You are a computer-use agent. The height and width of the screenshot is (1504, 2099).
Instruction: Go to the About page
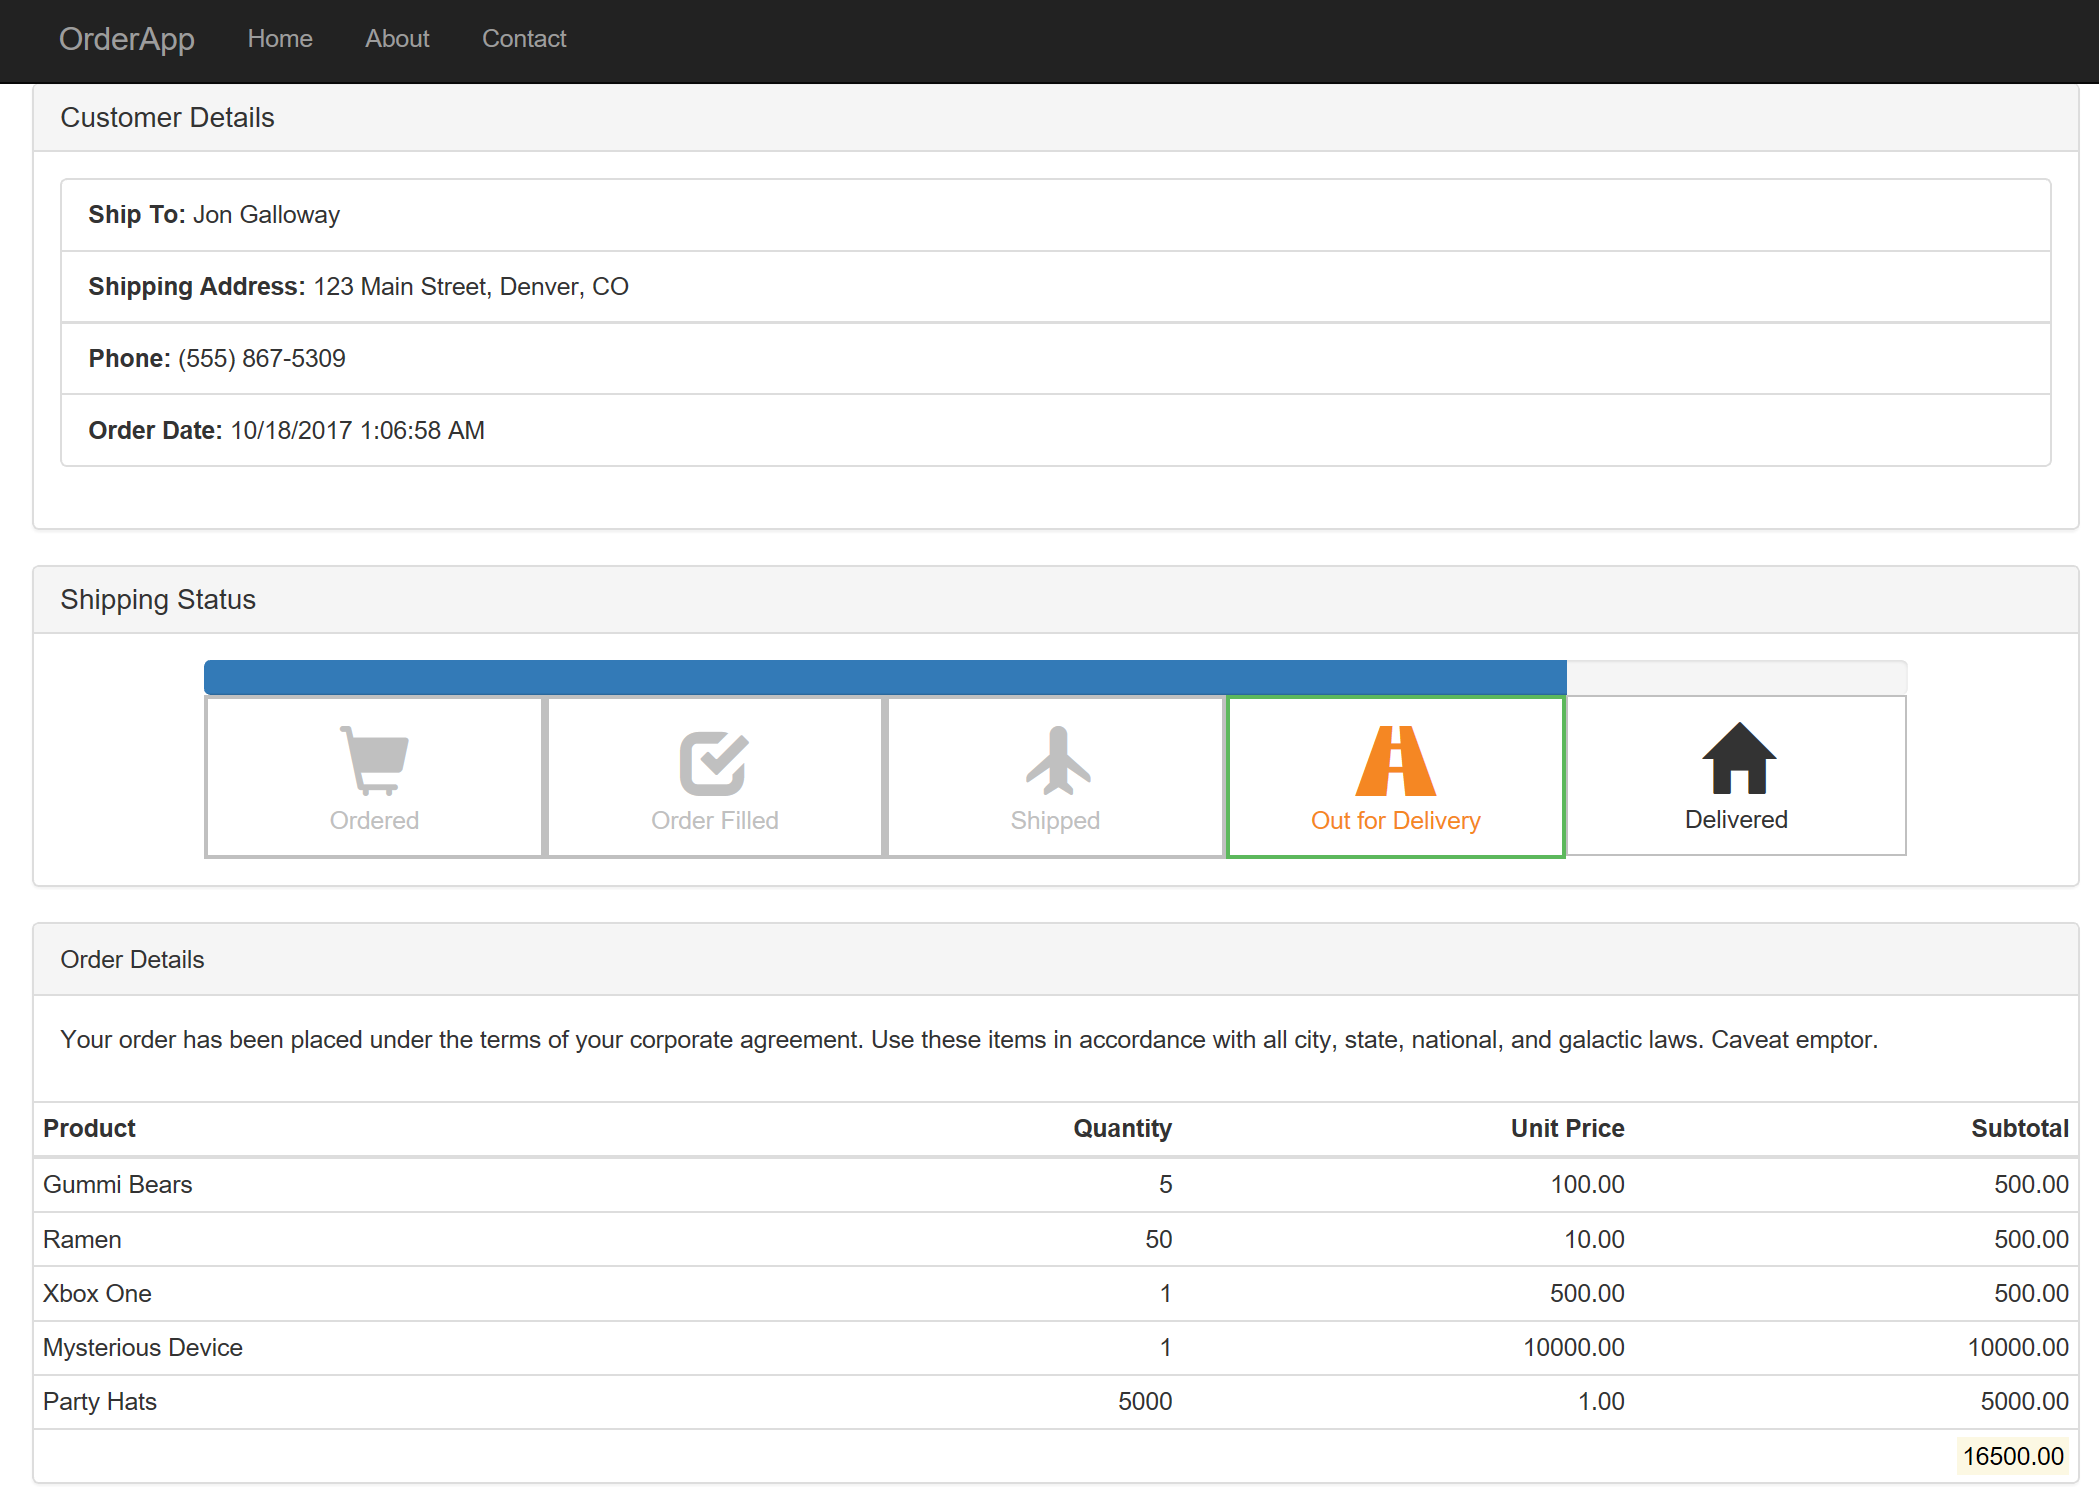pos(397,39)
